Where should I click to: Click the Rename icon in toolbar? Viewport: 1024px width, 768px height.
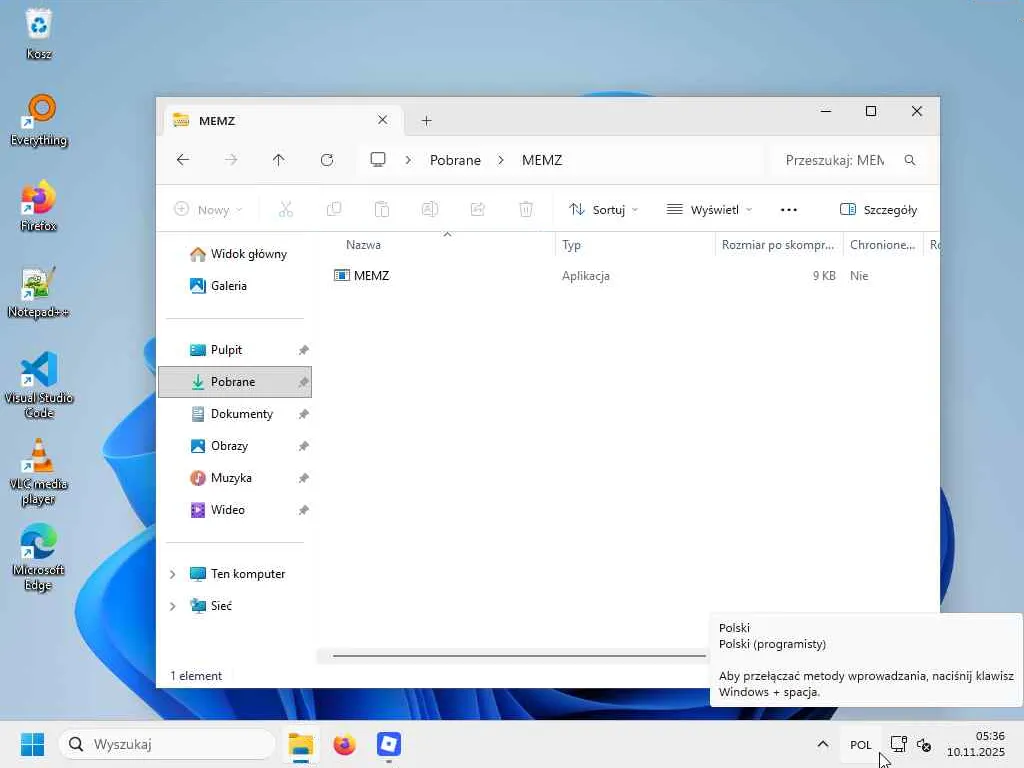point(430,210)
